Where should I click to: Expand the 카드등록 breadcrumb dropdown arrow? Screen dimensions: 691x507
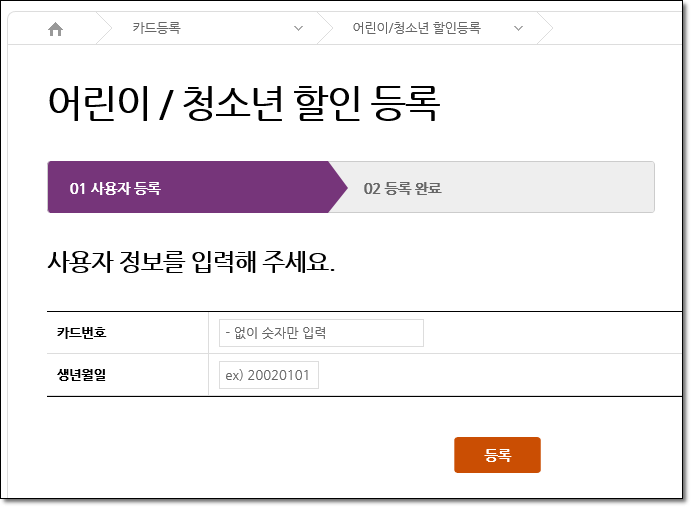[298, 29]
